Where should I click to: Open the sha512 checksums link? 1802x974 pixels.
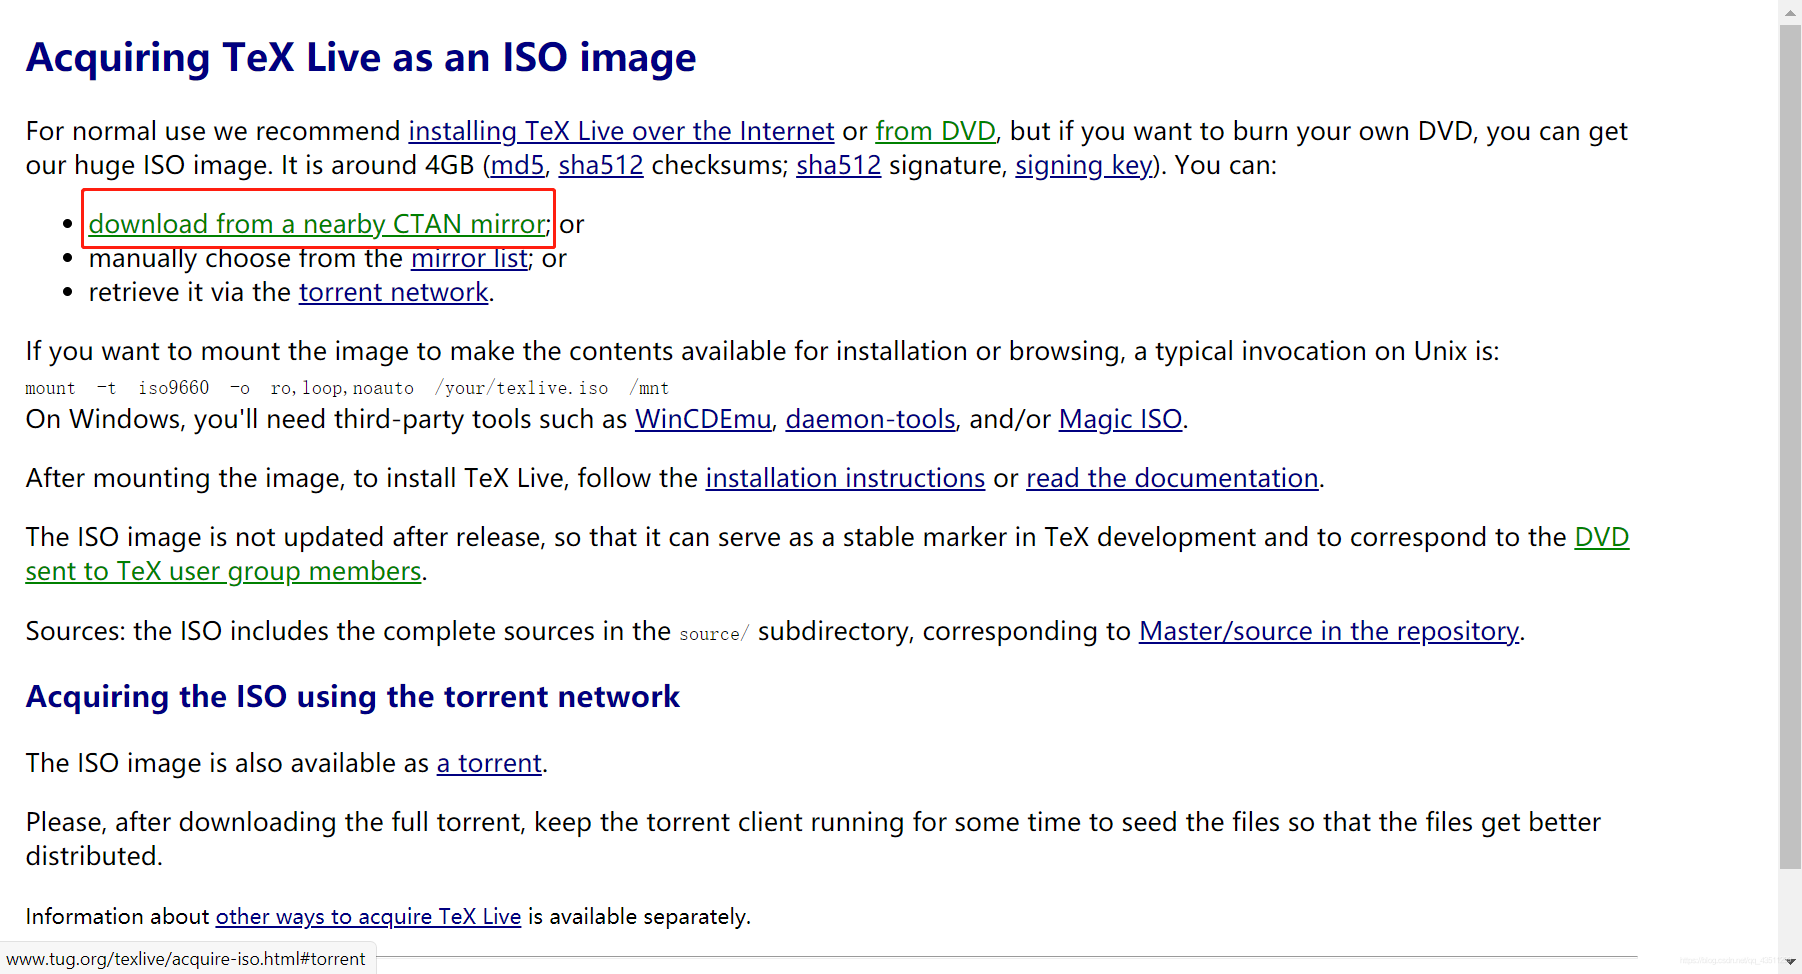pos(601,165)
